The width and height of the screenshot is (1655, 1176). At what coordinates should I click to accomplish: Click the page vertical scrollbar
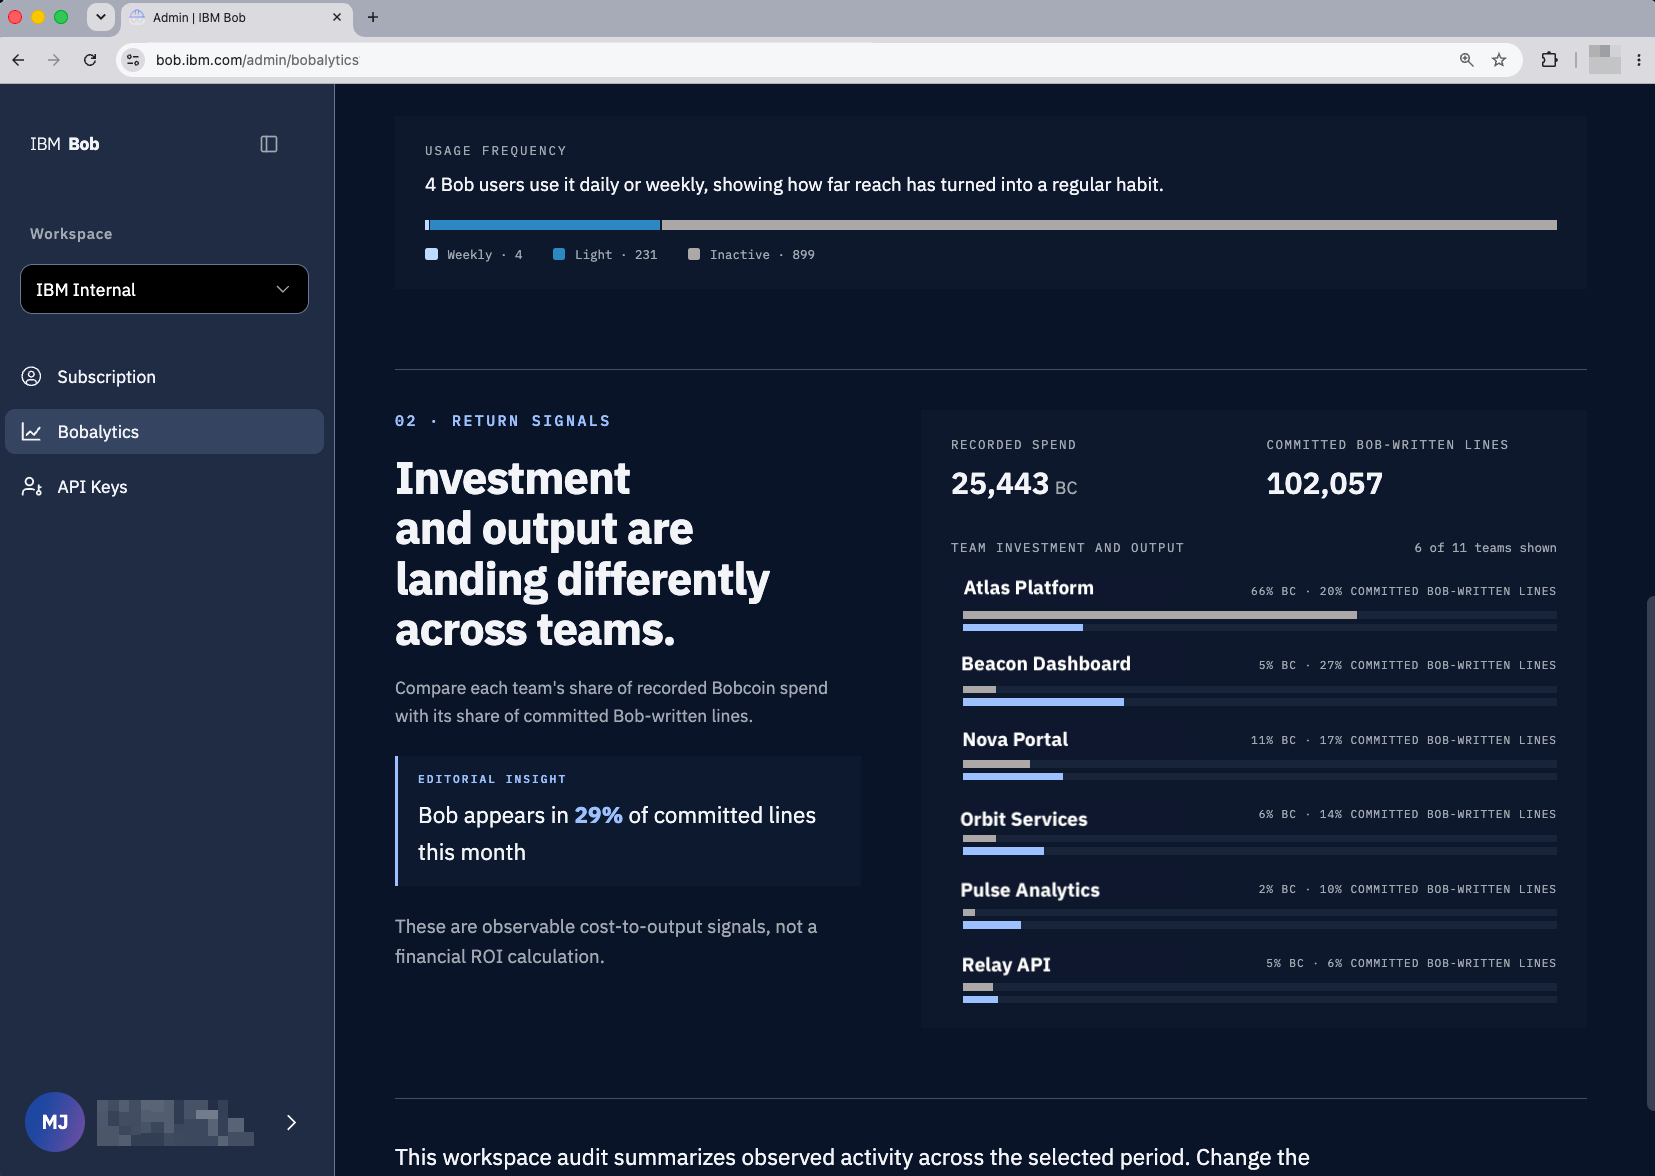coord(1650,853)
